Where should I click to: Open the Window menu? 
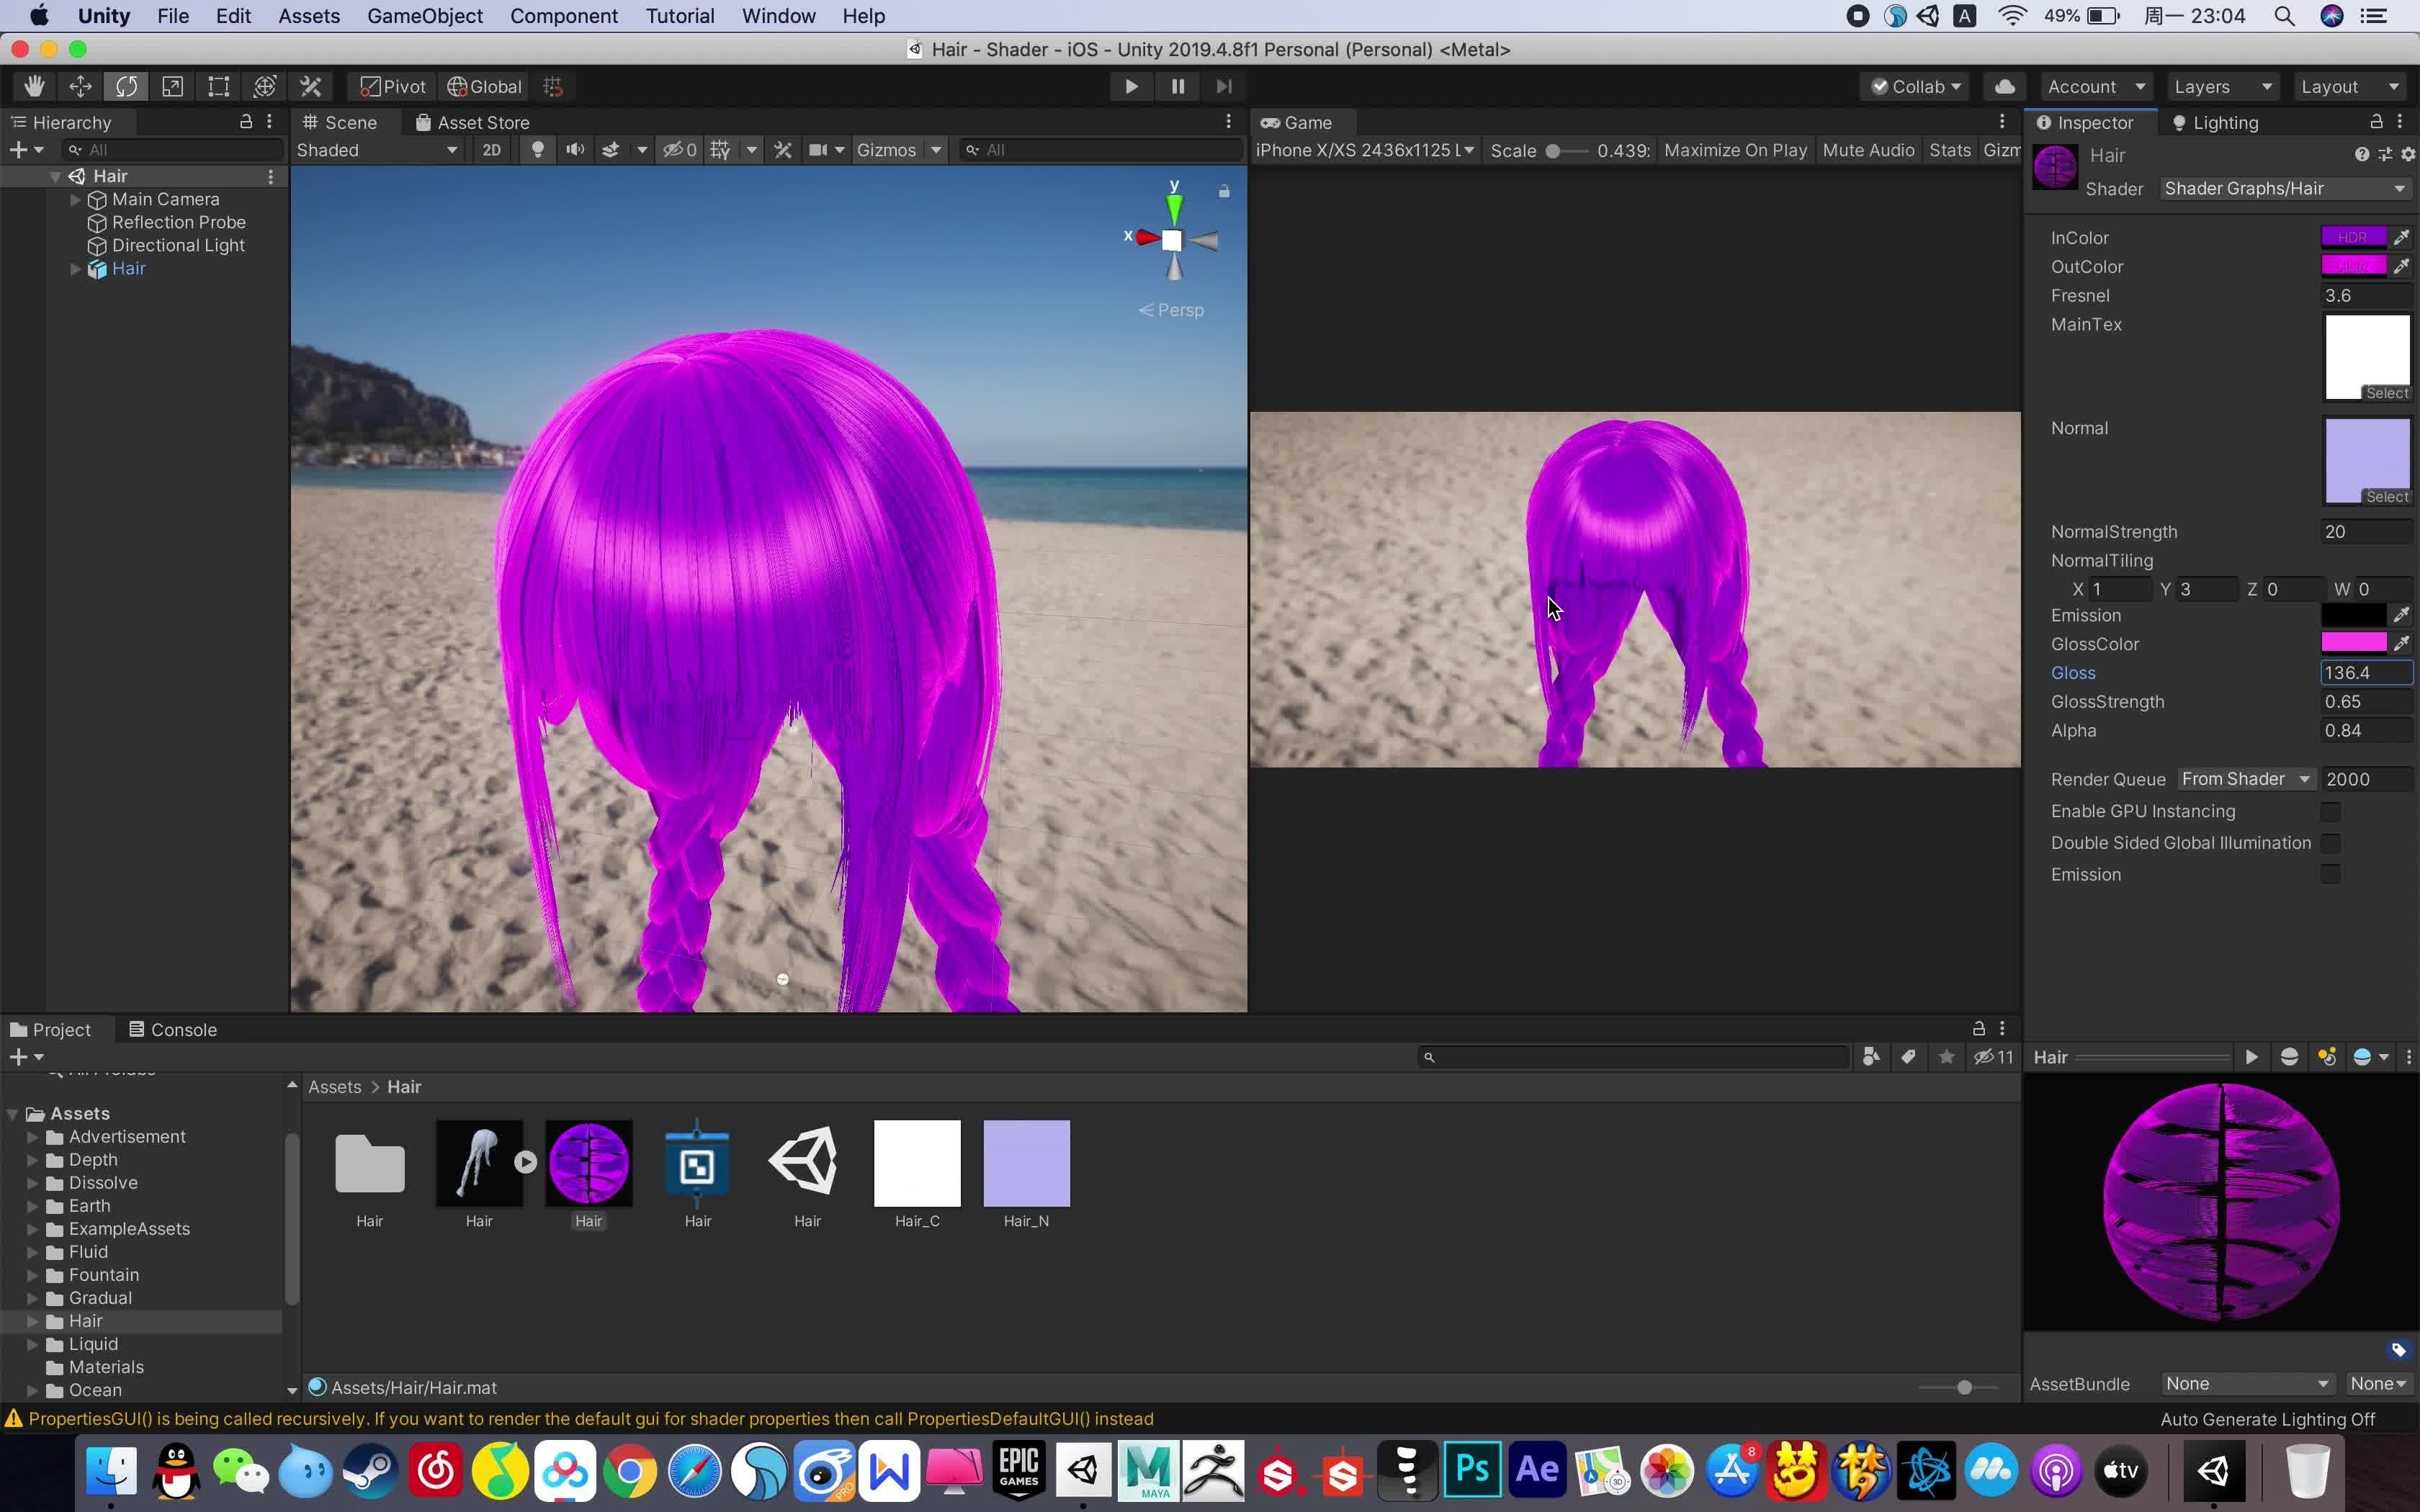[778, 16]
